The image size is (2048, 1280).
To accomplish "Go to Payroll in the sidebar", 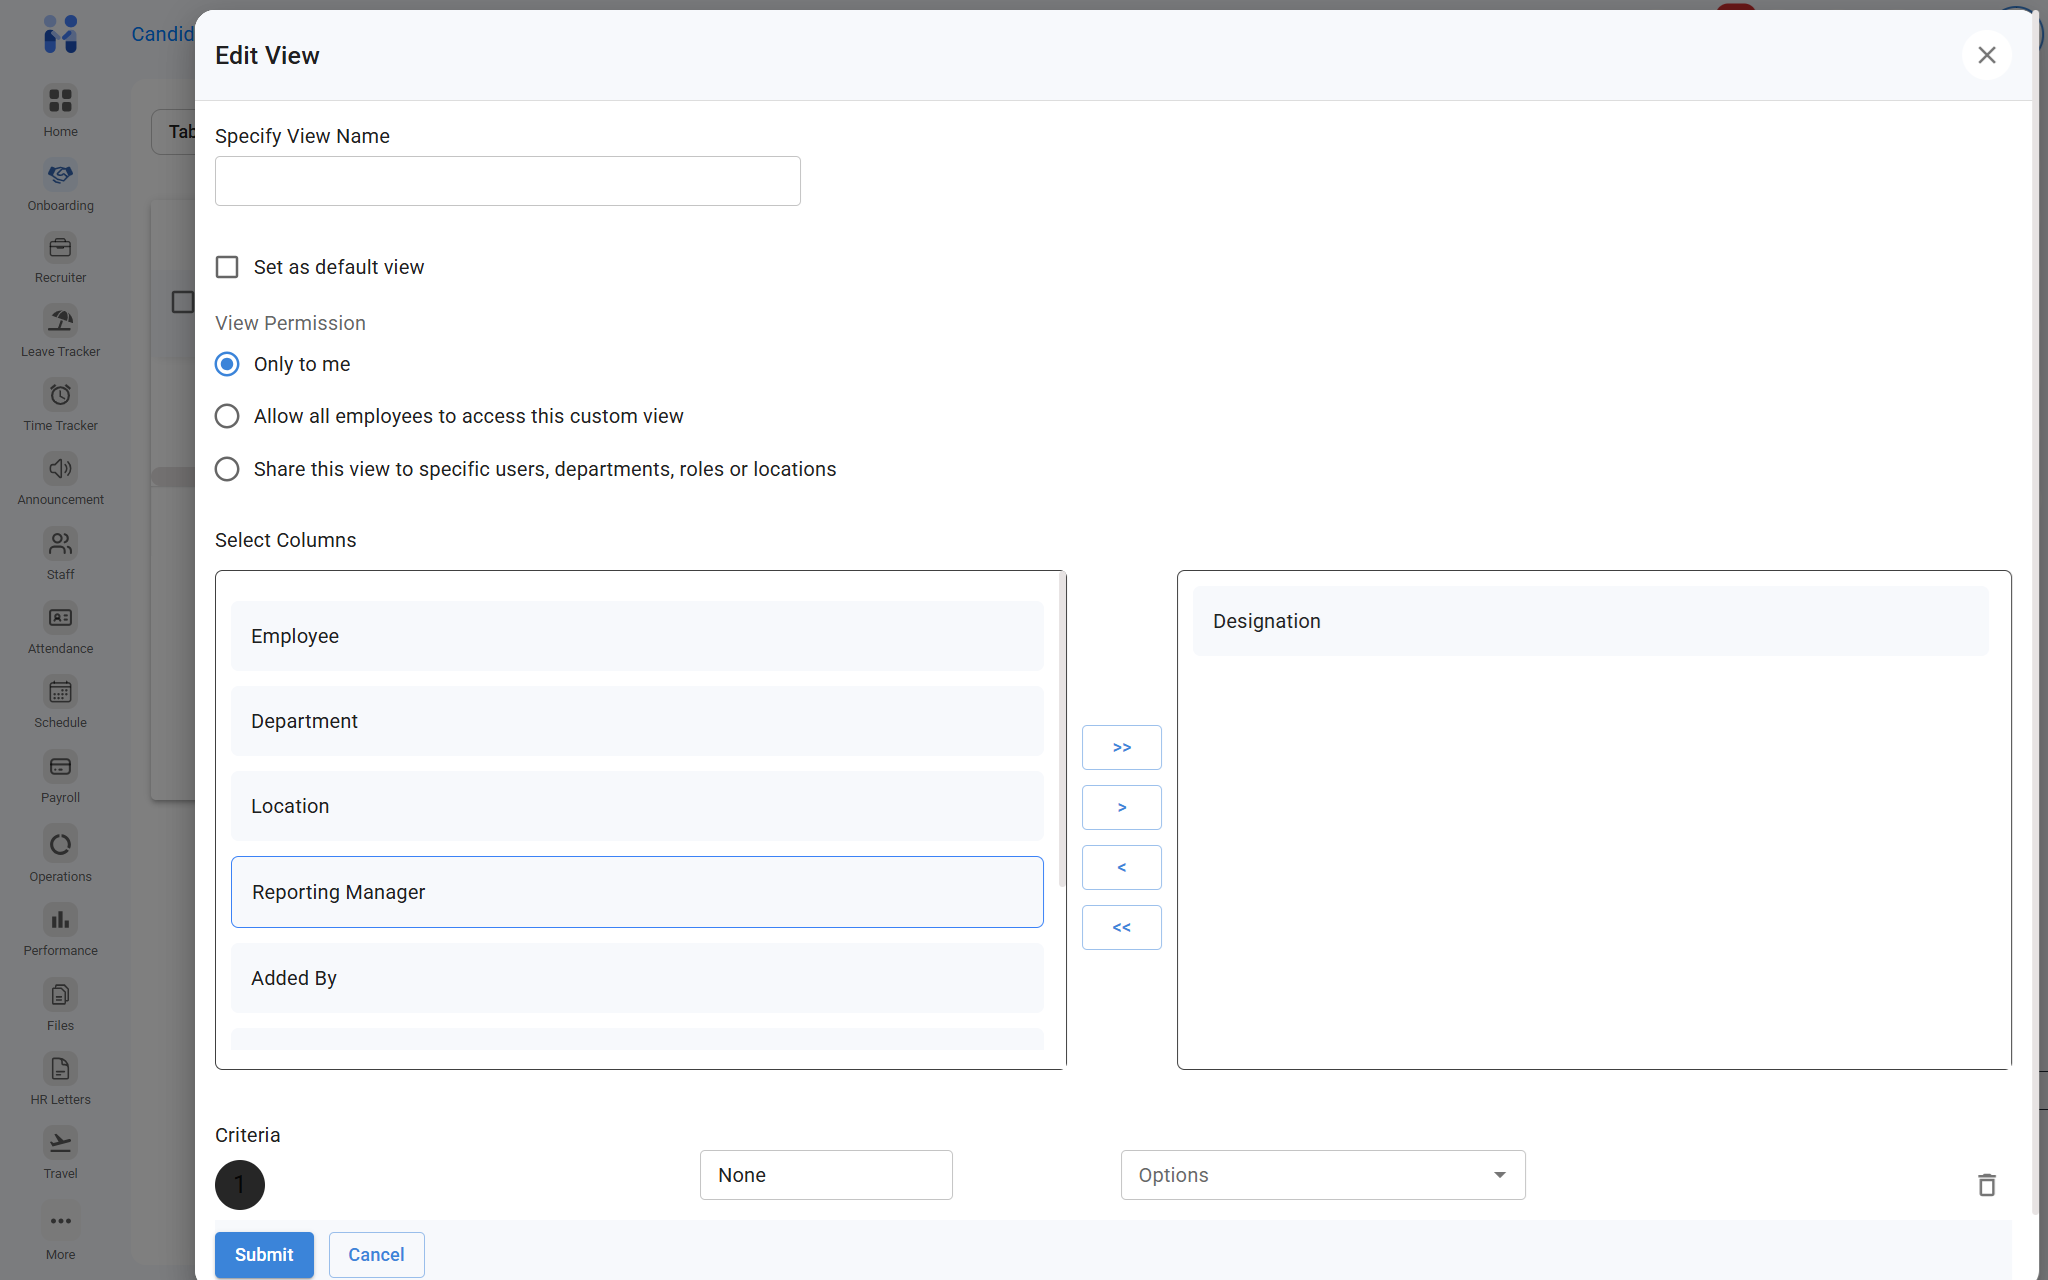I will (60, 767).
